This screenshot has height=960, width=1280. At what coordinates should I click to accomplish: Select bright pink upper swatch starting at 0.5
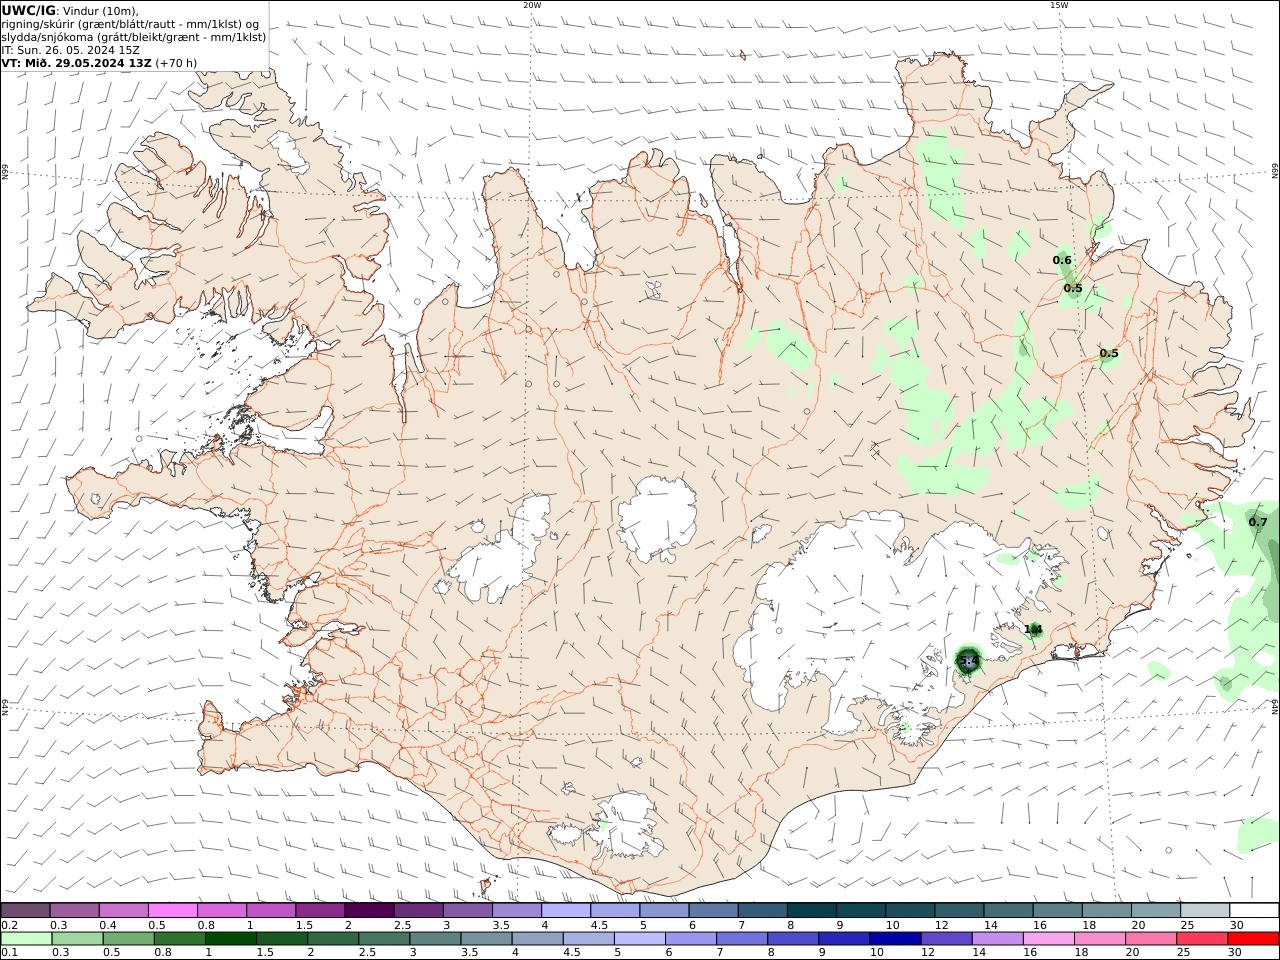(x=173, y=911)
